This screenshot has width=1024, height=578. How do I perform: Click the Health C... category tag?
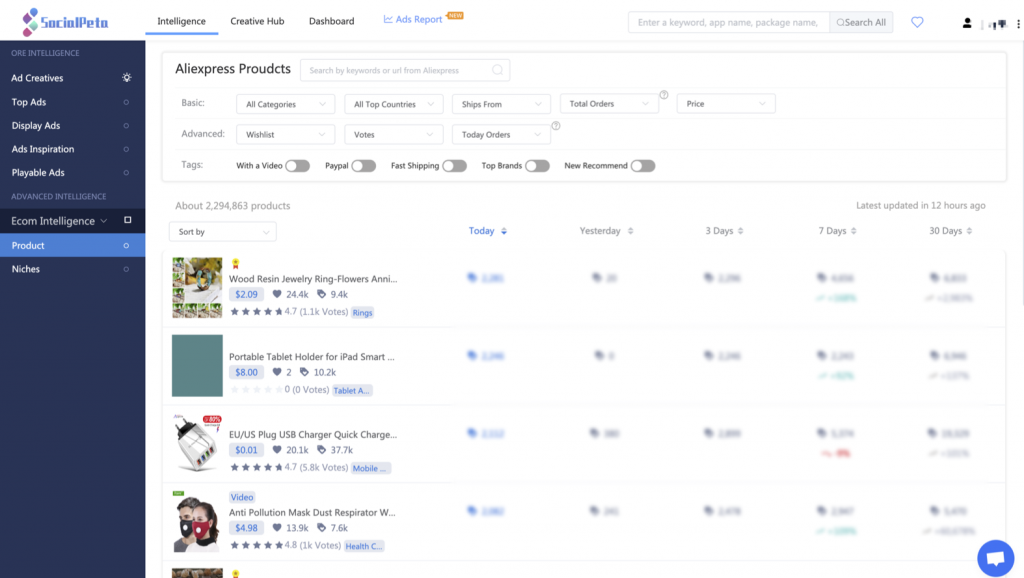pos(364,546)
